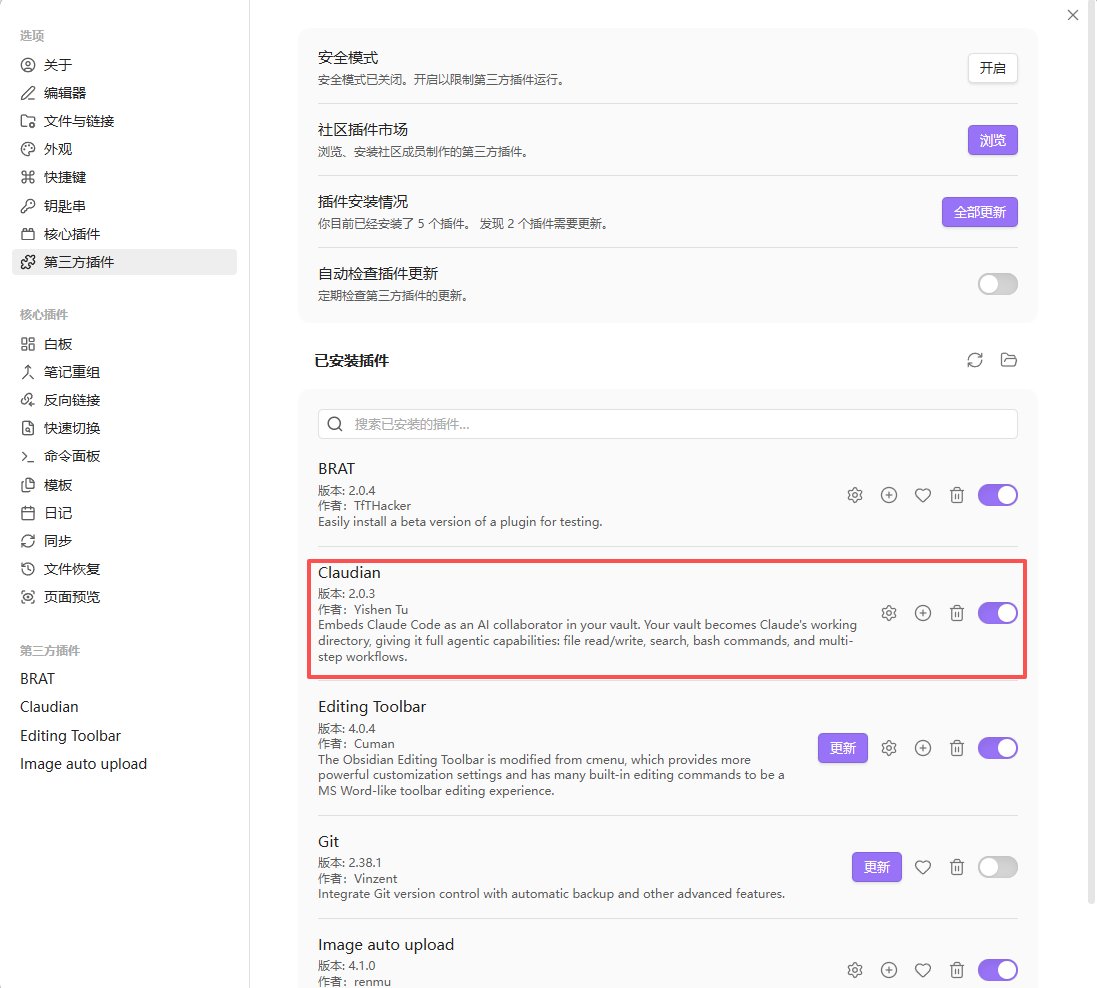Screen dimensions: 1097x988
Task: Open 快速切换 plugin settings
Action: click(x=125, y=428)
